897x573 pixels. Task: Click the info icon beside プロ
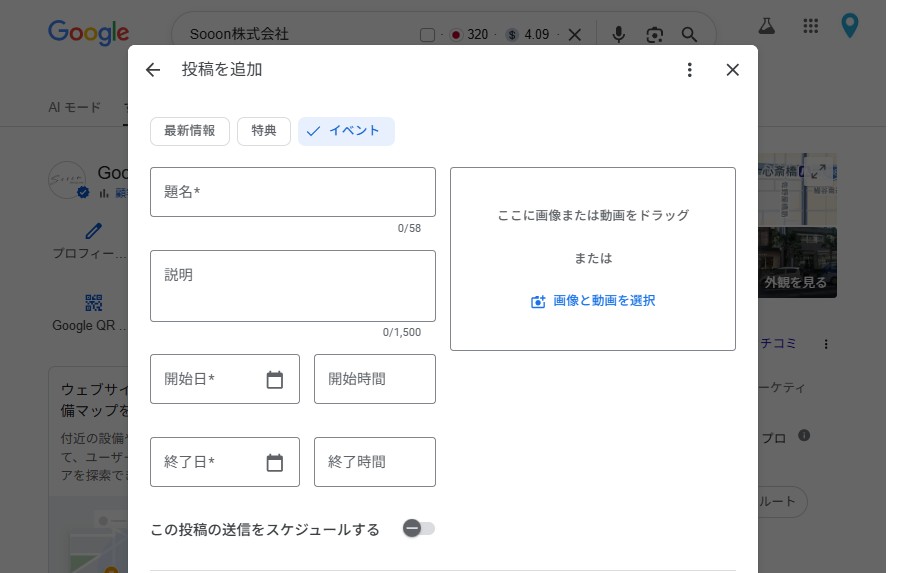point(804,436)
